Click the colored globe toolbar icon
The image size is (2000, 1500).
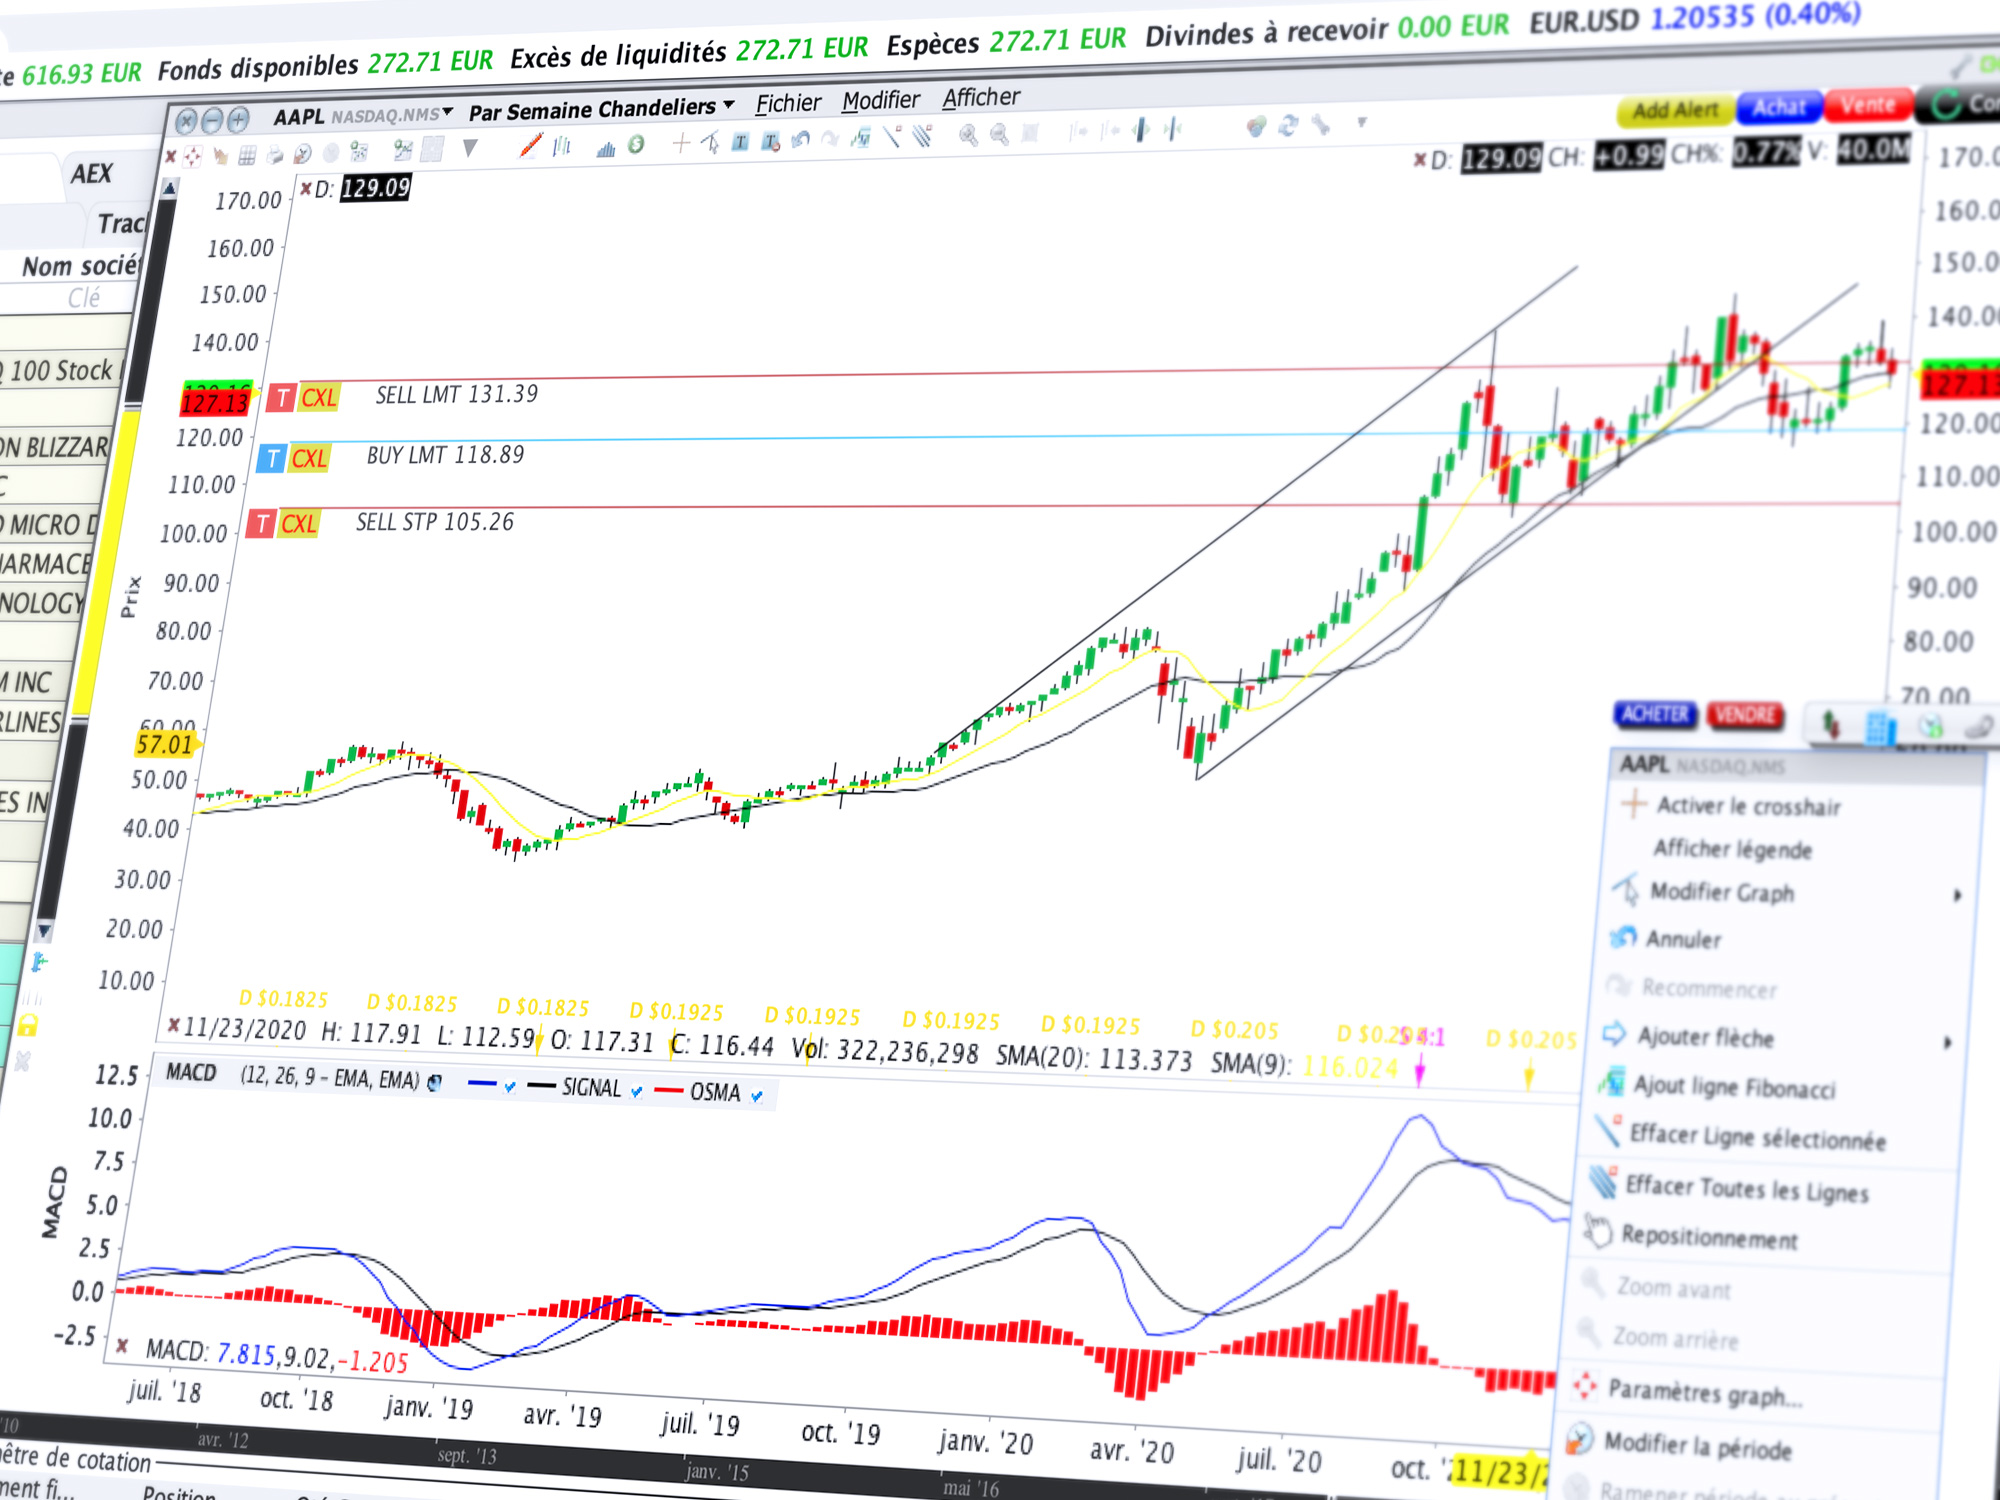coord(1257,127)
